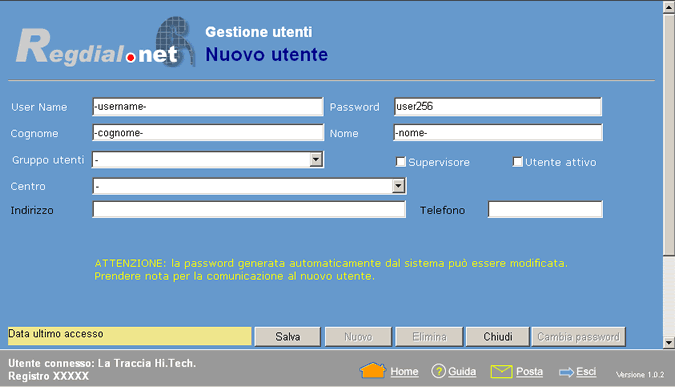Click the disabled Nuovo button
675x387 pixels.
(358, 337)
